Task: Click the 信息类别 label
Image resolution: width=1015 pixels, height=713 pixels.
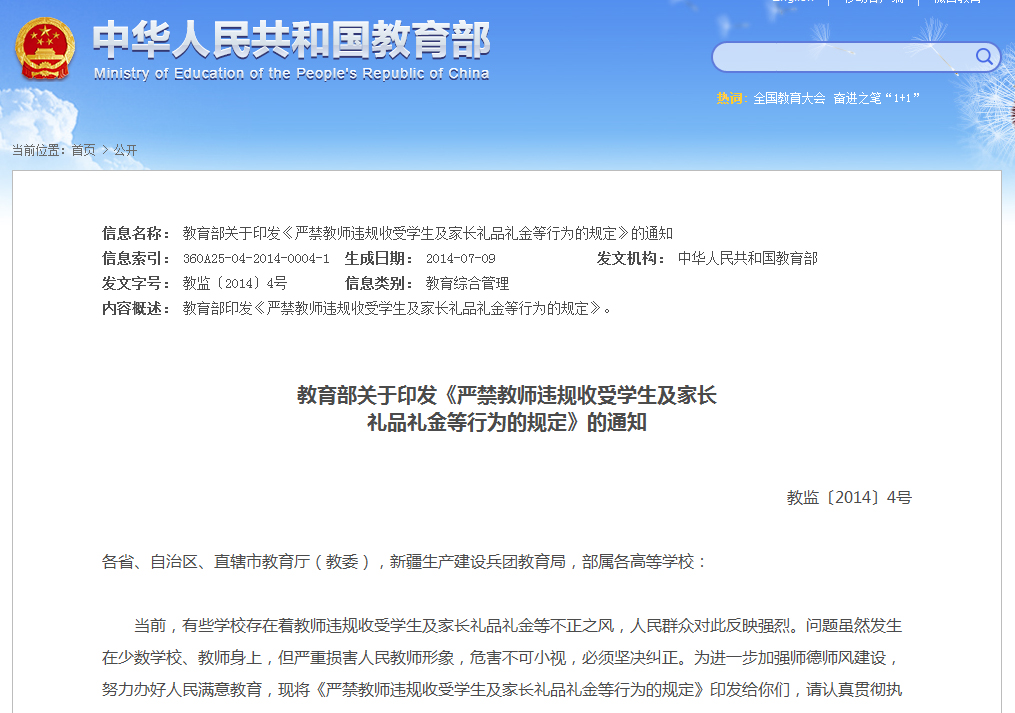Action: click(x=378, y=283)
